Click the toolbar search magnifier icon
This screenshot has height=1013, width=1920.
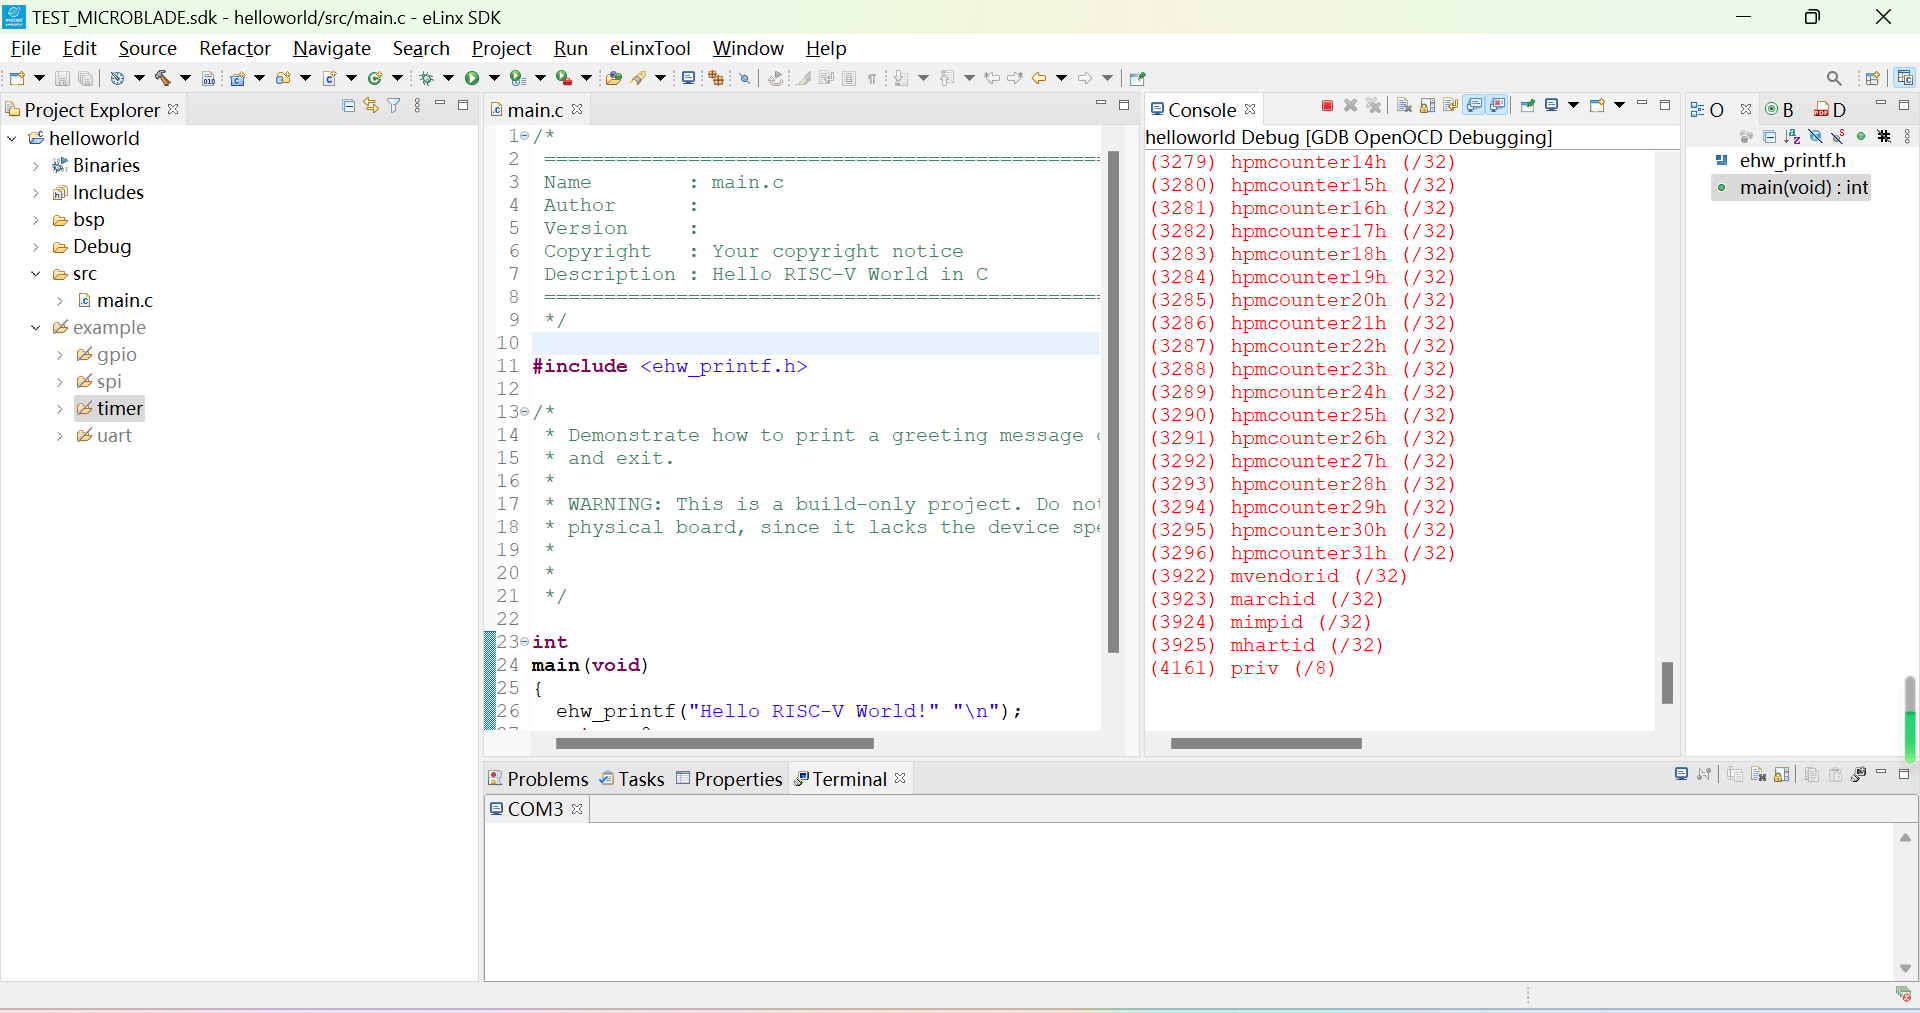1833,78
